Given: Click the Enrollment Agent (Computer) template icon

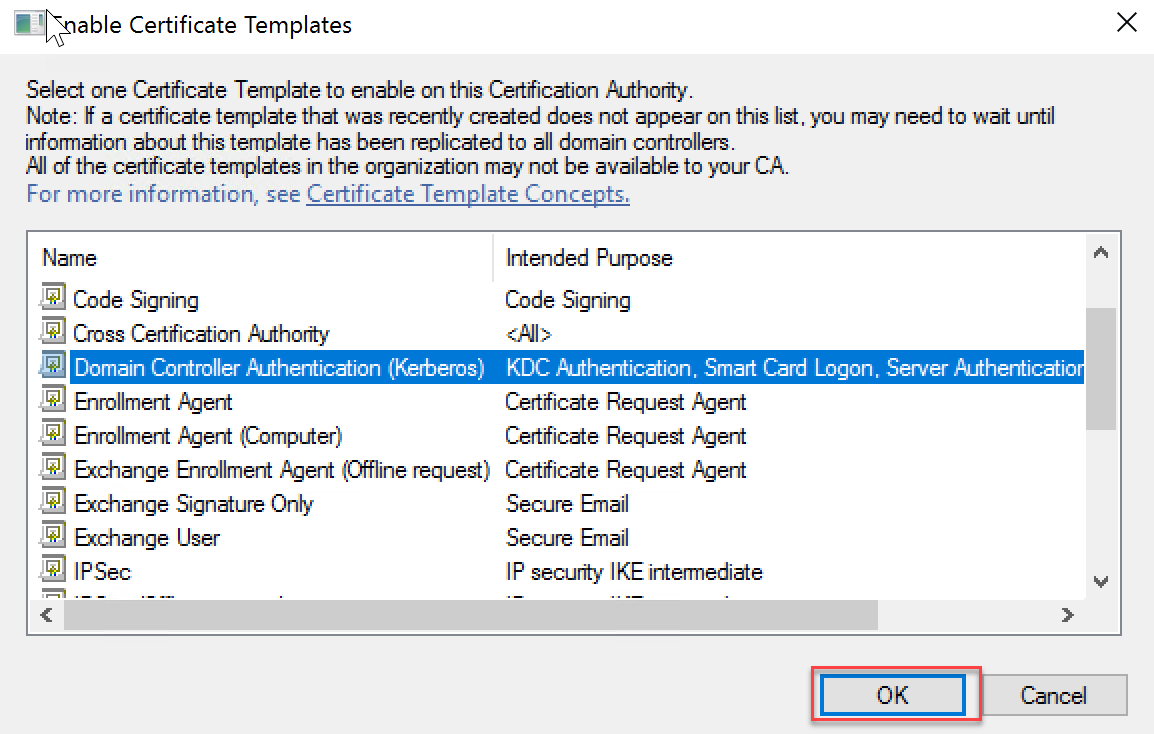Looking at the screenshot, I should [52, 435].
